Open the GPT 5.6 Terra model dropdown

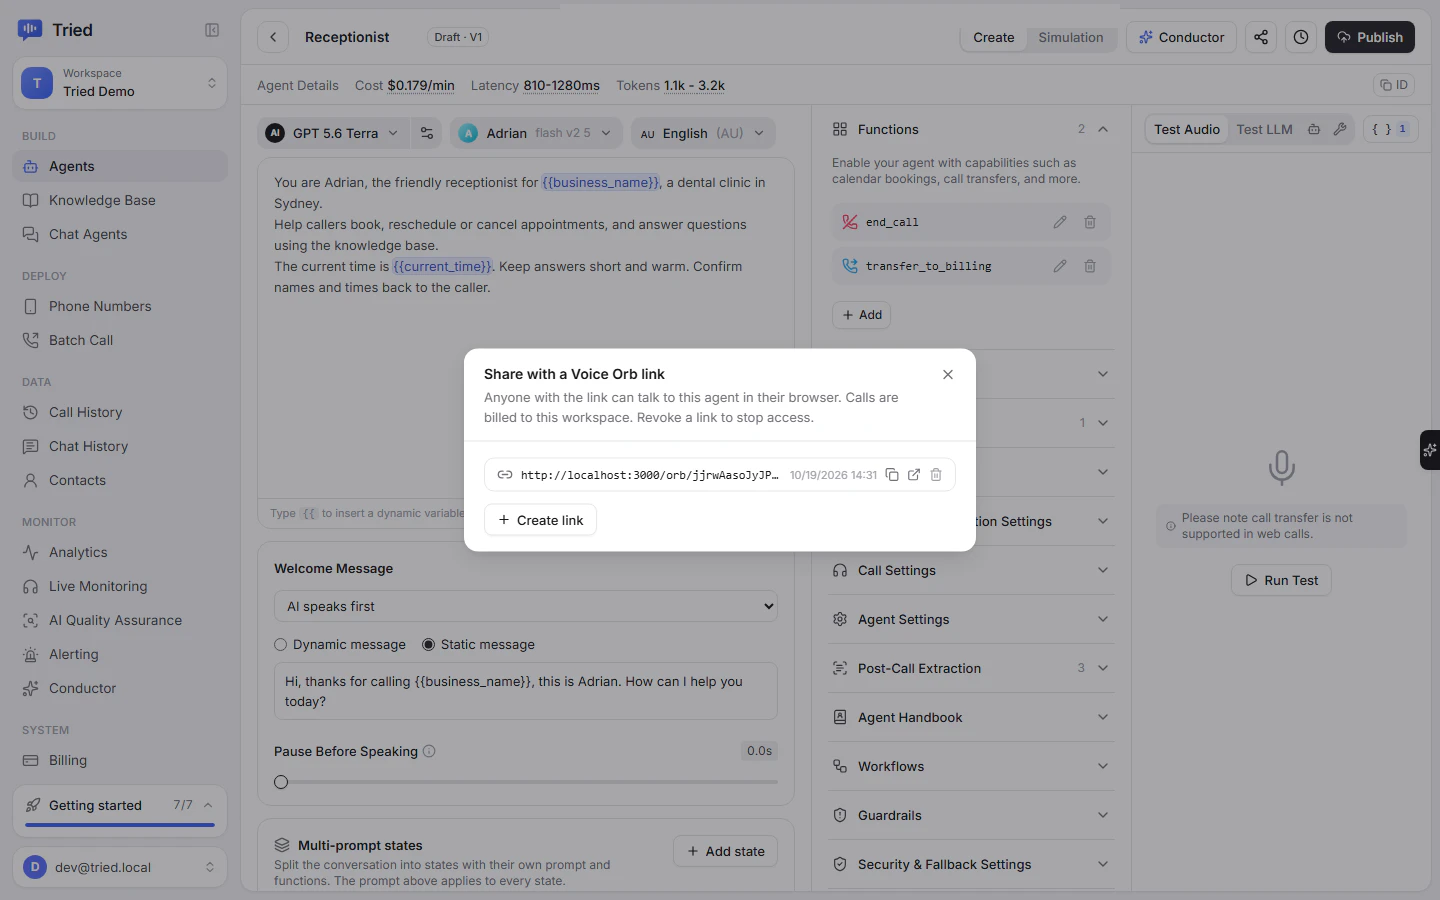[333, 133]
